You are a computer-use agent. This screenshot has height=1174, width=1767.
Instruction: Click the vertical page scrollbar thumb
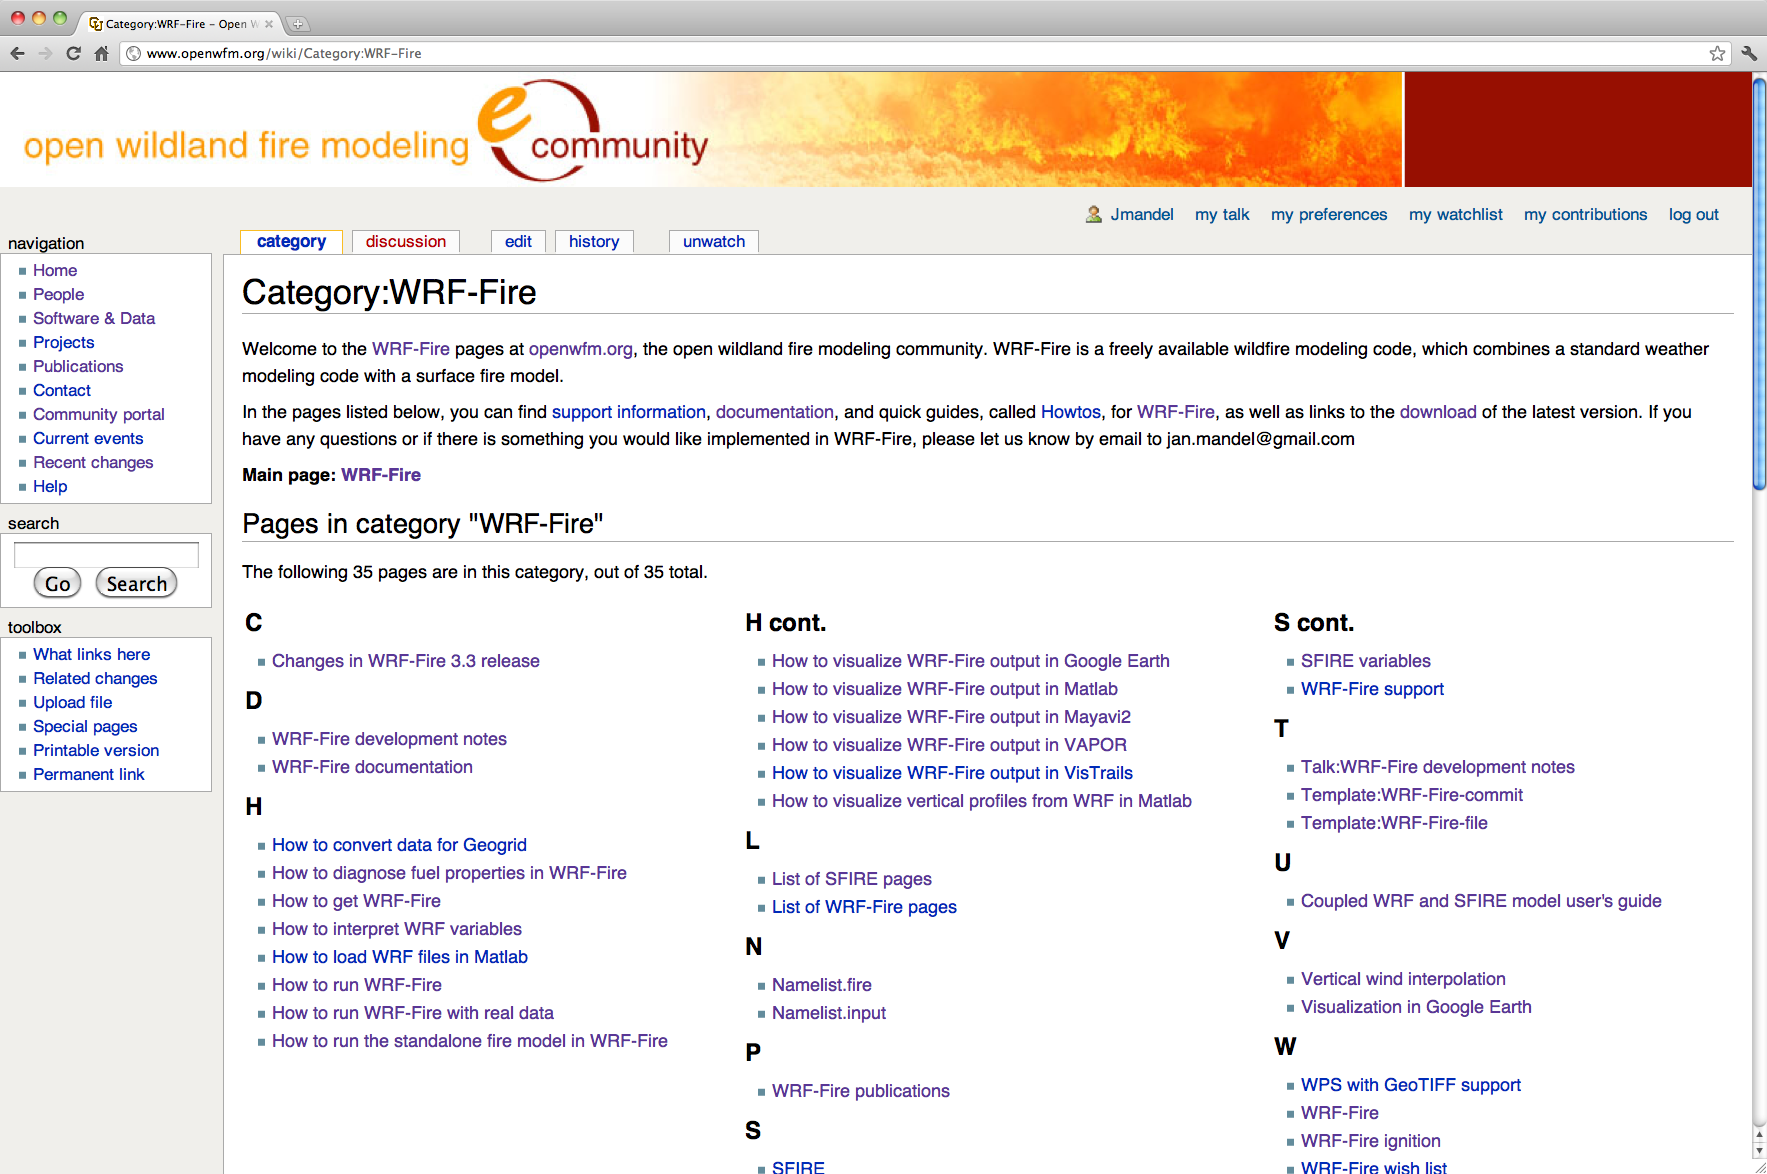click(1759, 284)
